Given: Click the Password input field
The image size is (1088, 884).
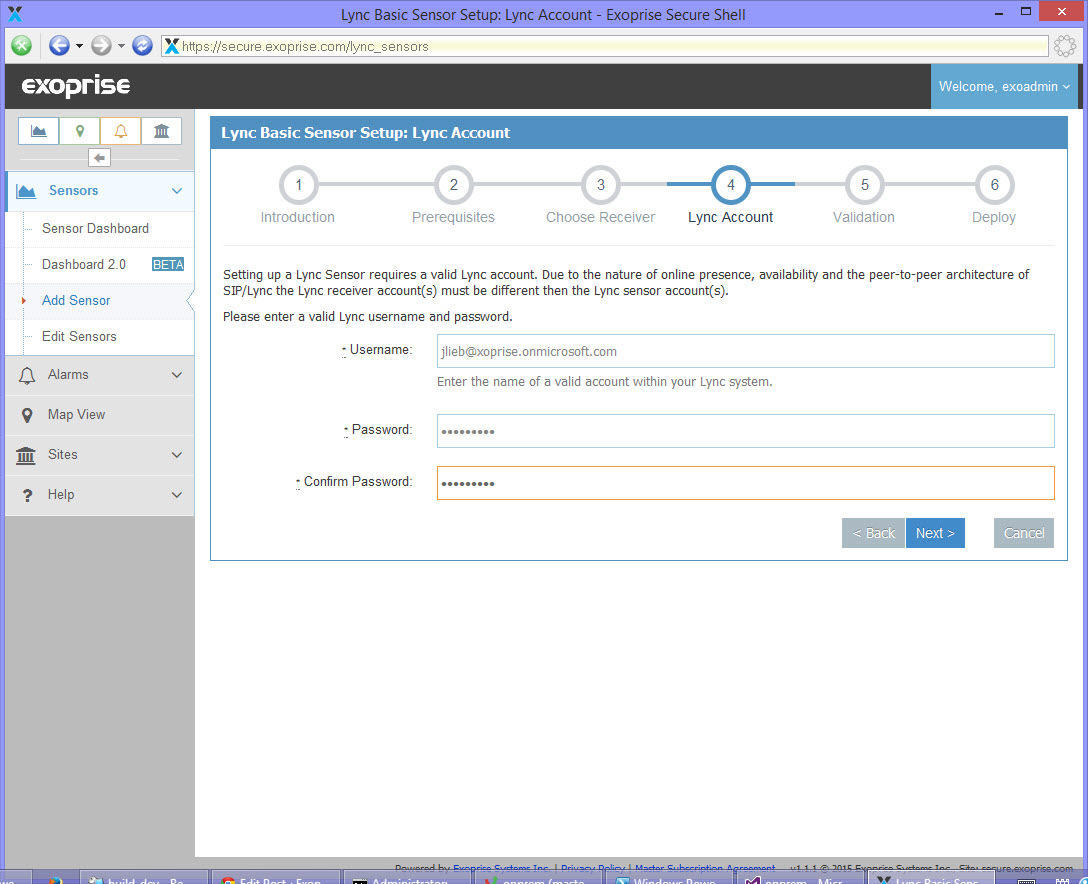Looking at the screenshot, I should click(x=745, y=431).
